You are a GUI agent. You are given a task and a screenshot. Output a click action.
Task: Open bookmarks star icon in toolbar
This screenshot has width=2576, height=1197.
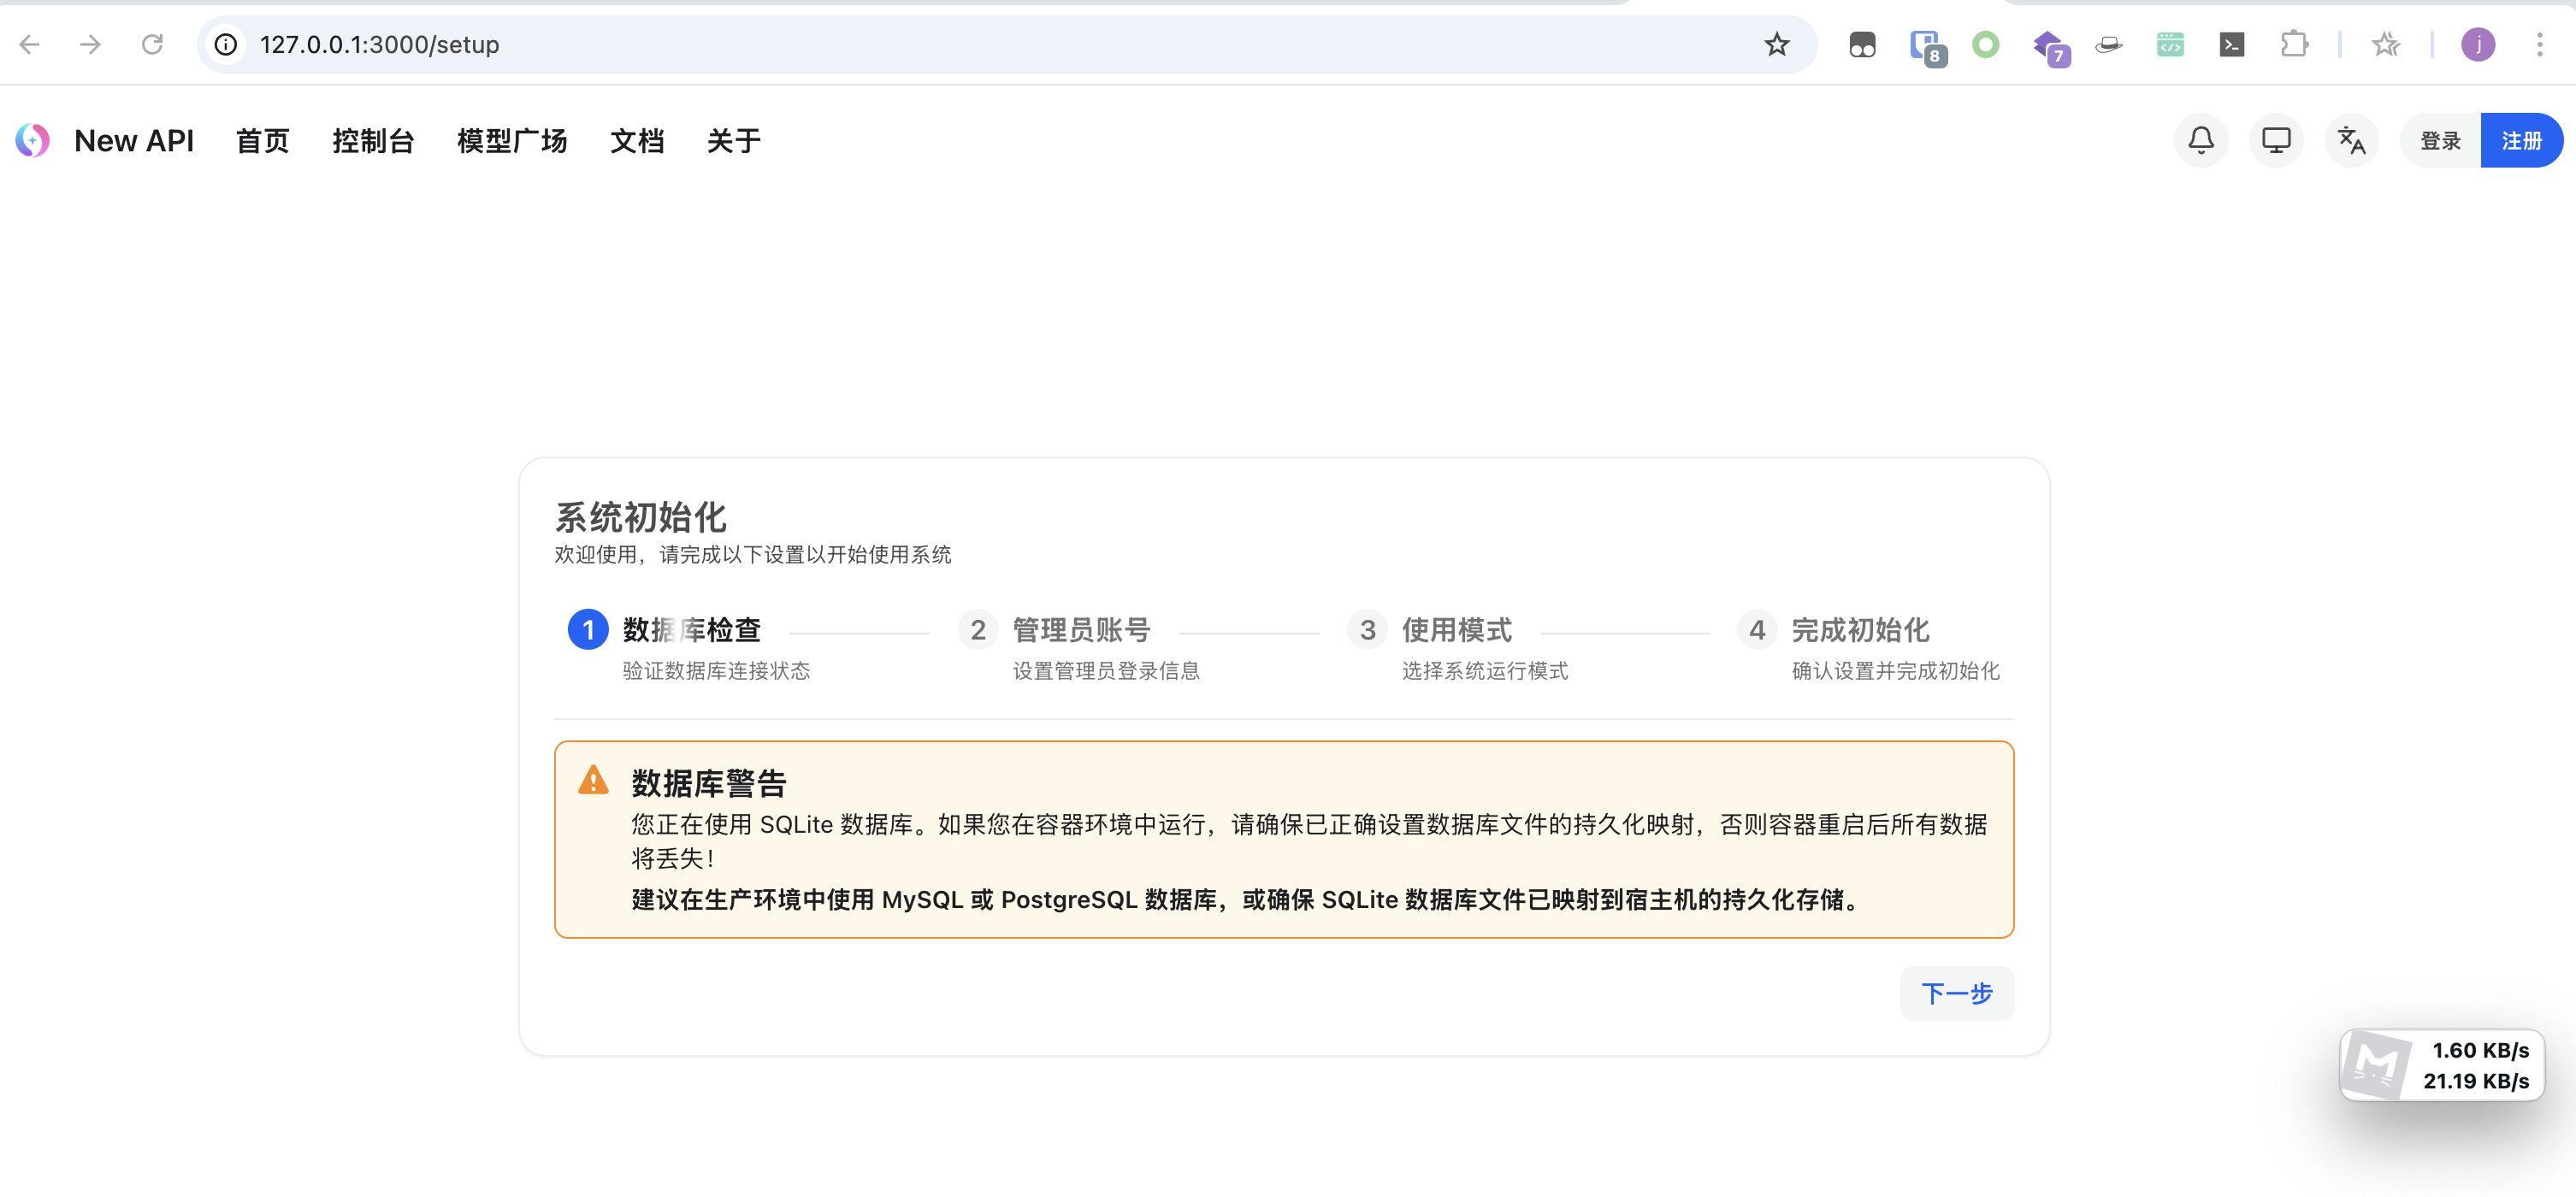tap(2386, 44)
